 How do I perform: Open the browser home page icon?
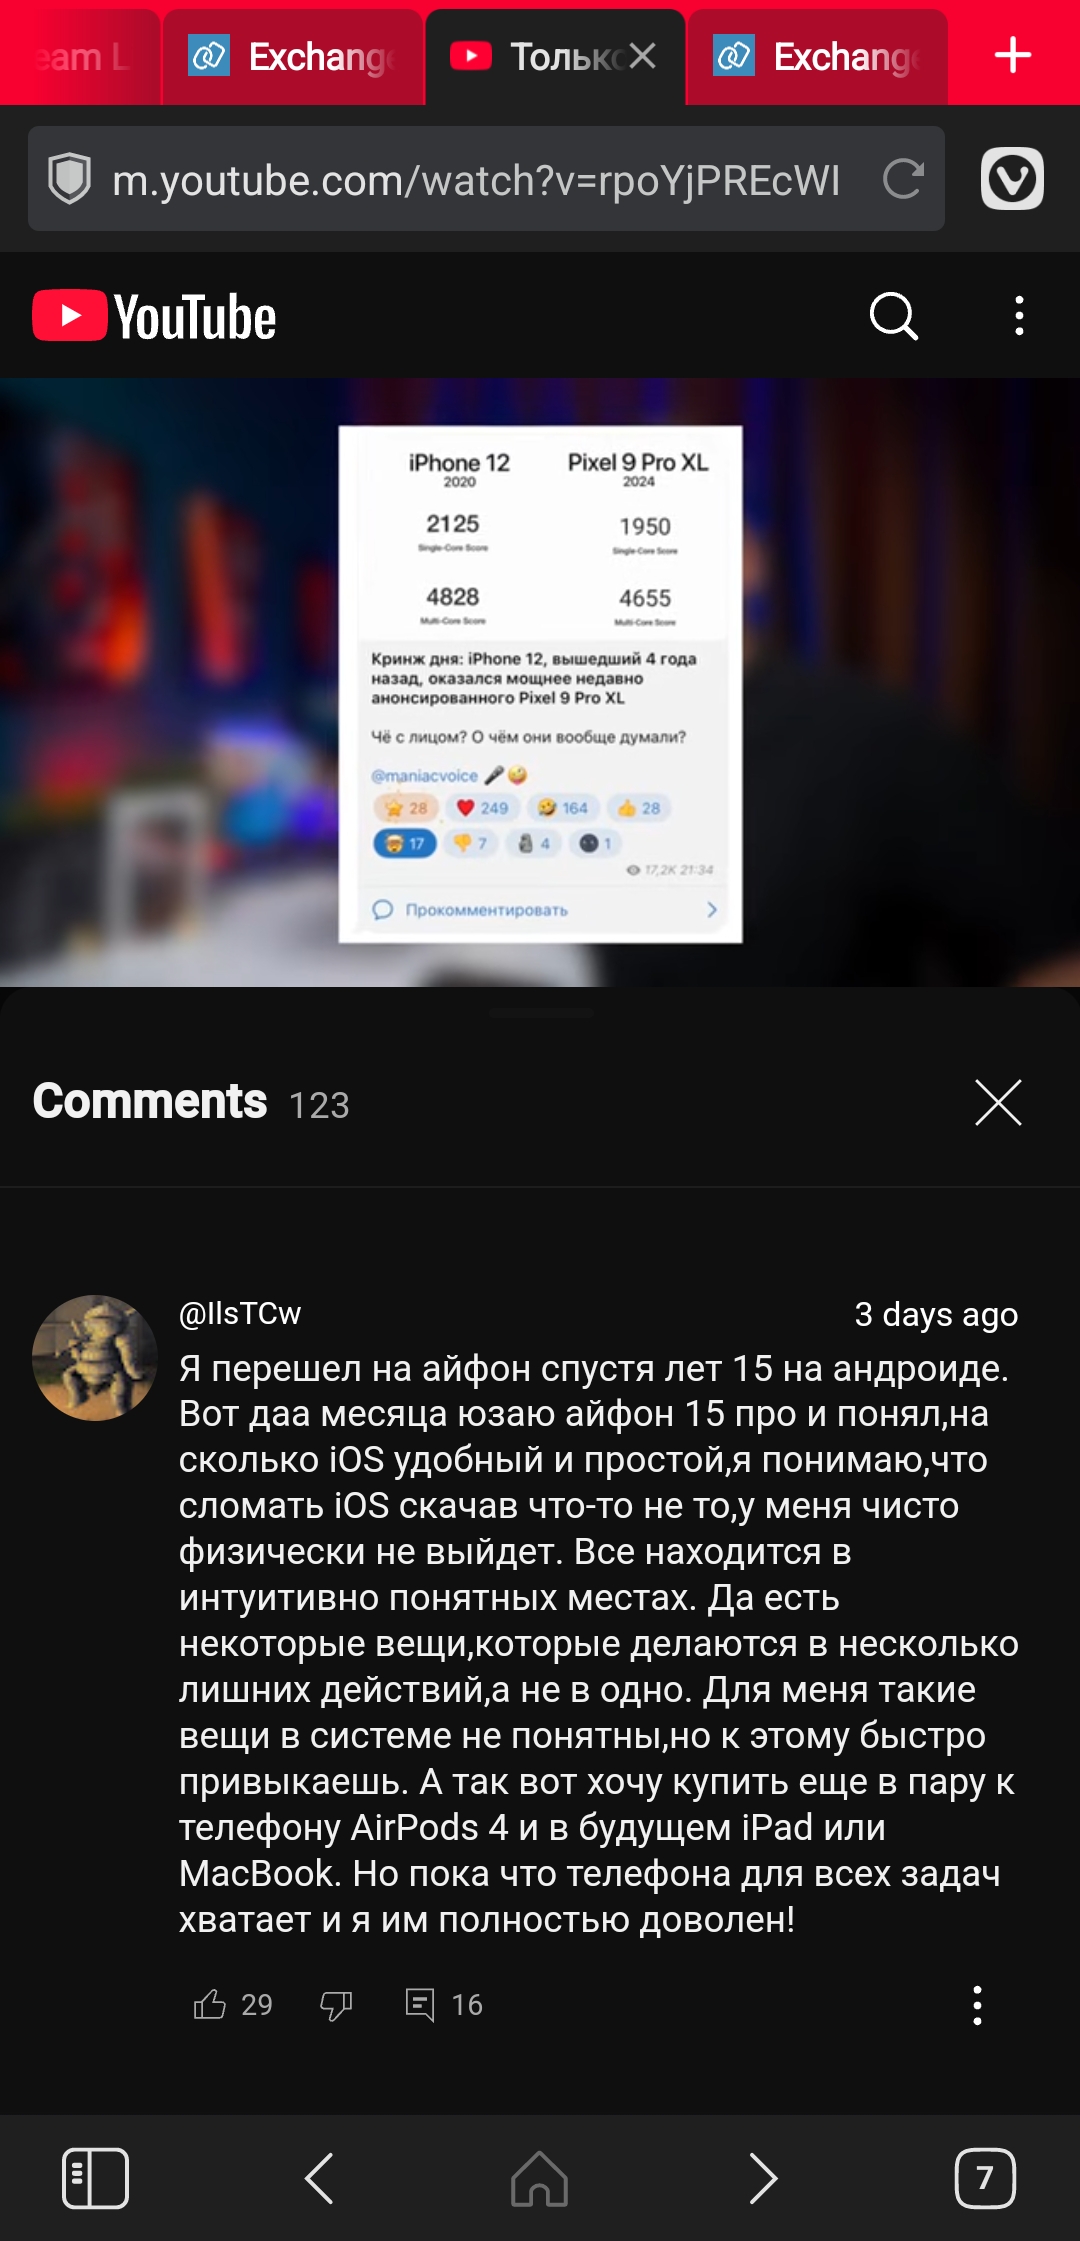(540, 2177)
